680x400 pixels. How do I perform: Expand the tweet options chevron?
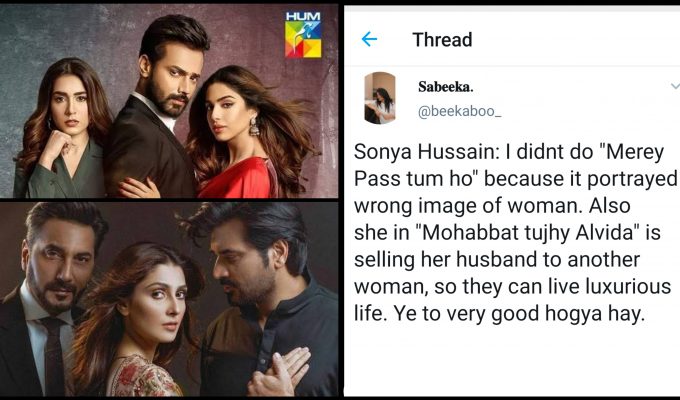tap(675, 86)
